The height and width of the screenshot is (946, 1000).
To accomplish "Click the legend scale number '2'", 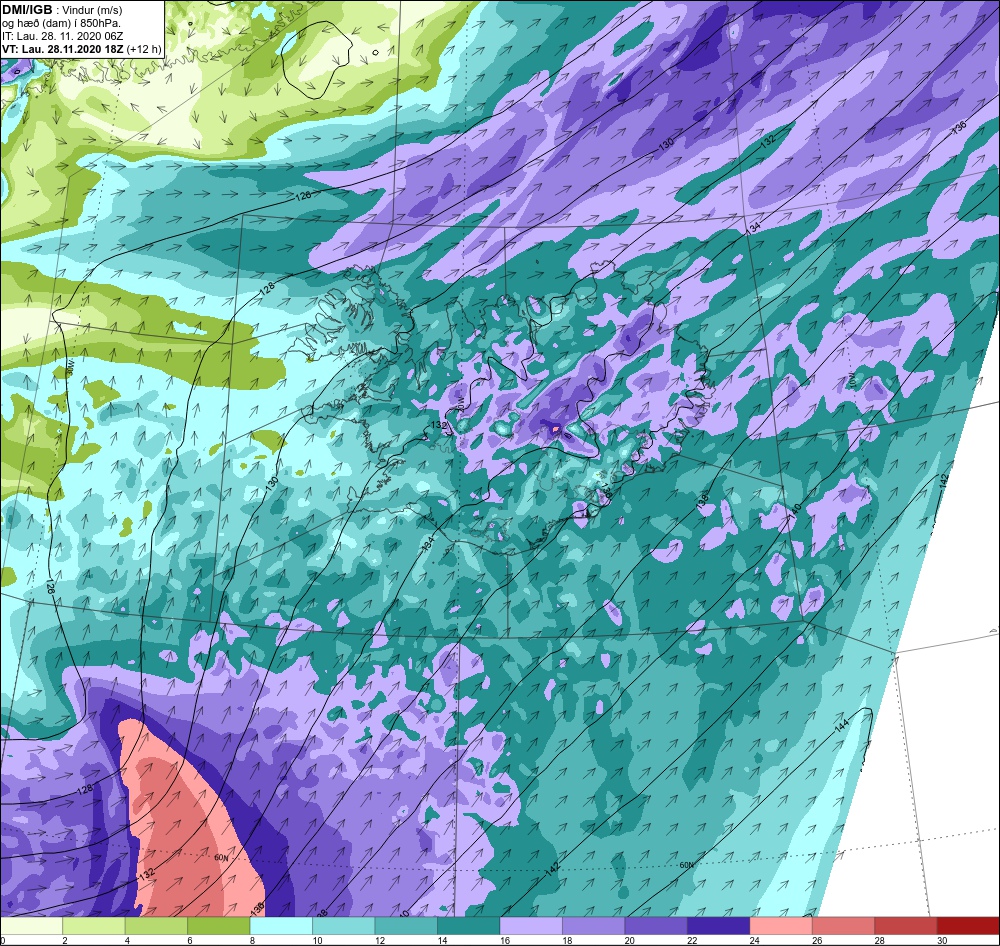I will pos(64,940).
